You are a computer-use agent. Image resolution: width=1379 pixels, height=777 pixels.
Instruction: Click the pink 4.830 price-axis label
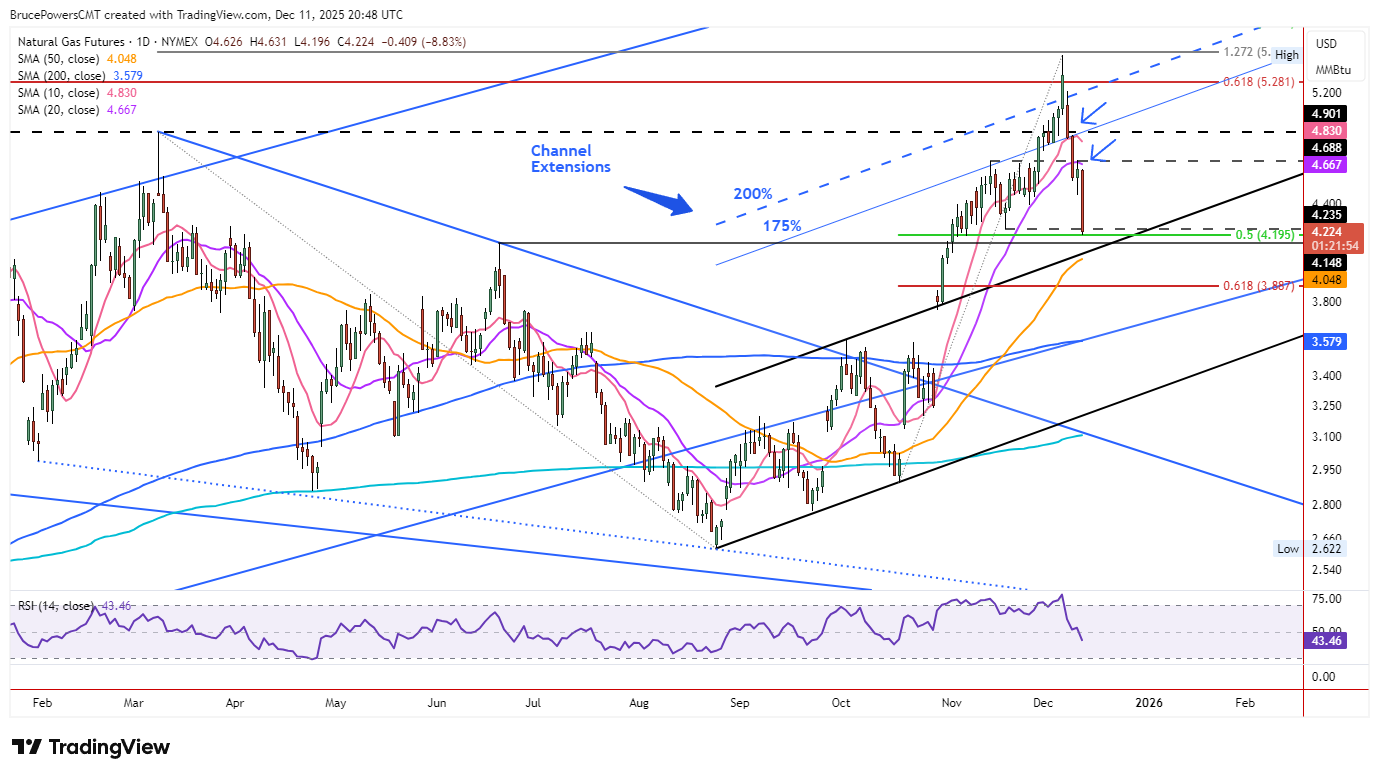1328,130
